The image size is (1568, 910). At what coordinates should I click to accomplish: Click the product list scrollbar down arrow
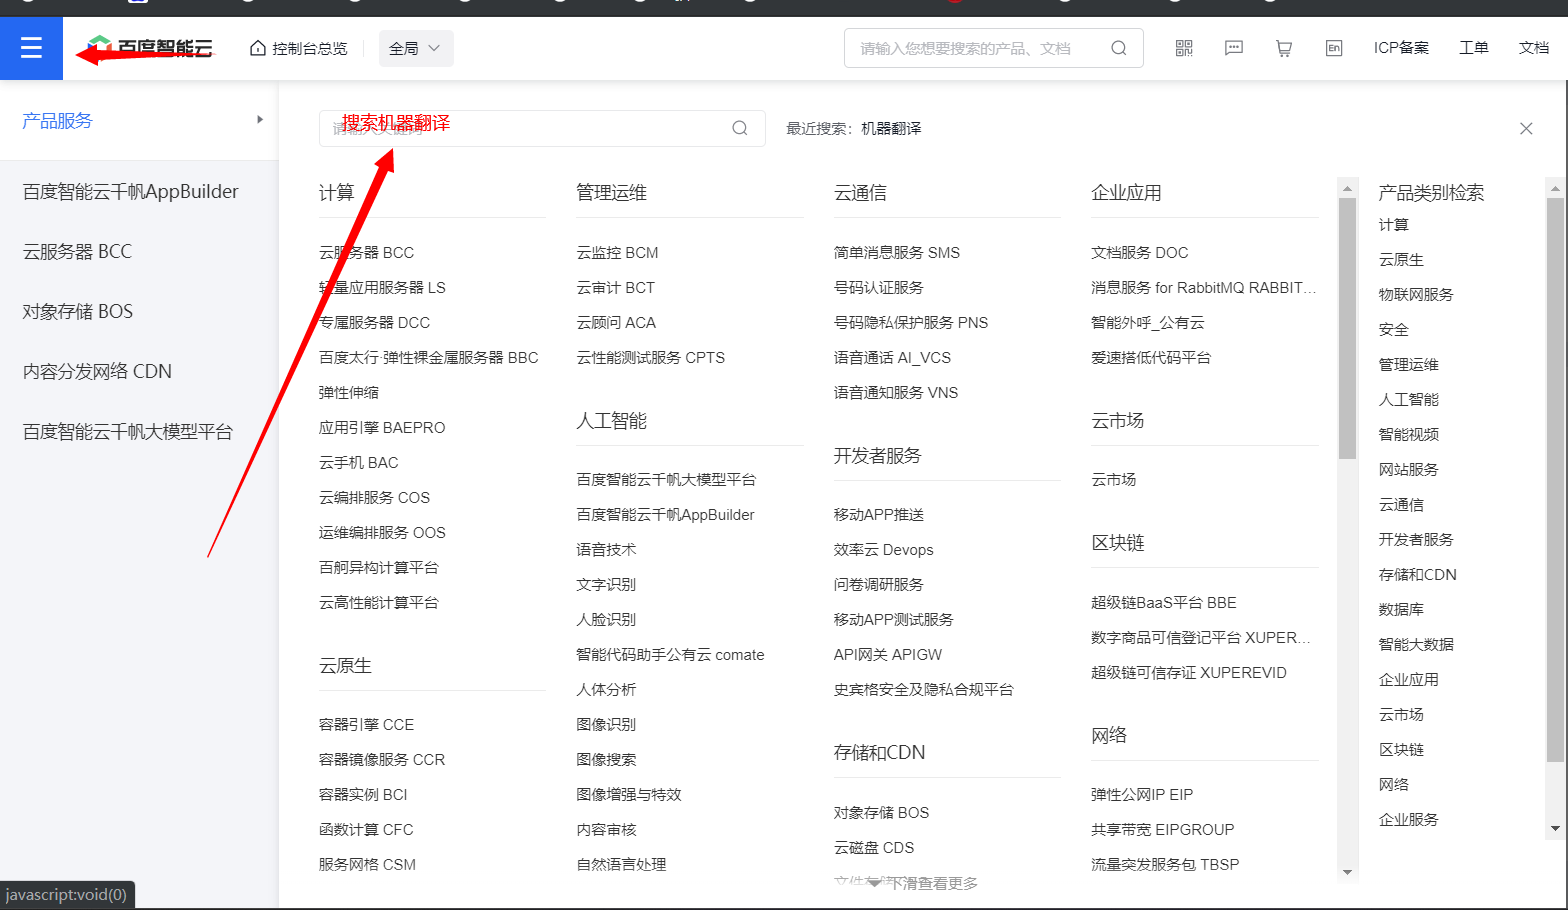(x=1347, y=872)
